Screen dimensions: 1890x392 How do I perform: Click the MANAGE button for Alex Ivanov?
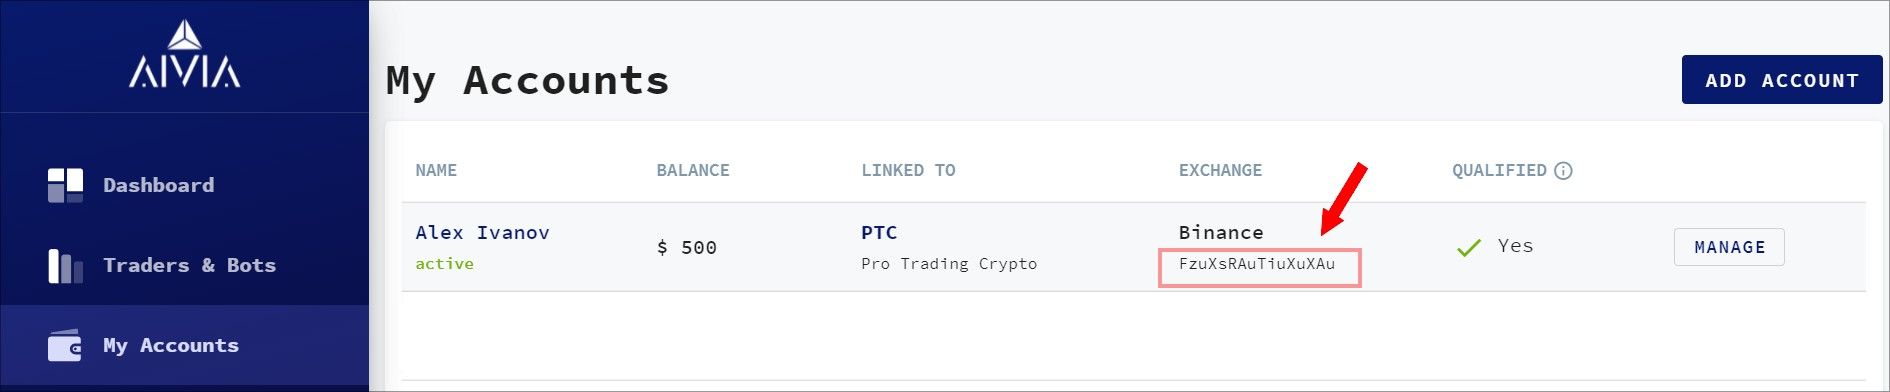pyautogui.click(x=1729, y=247)
